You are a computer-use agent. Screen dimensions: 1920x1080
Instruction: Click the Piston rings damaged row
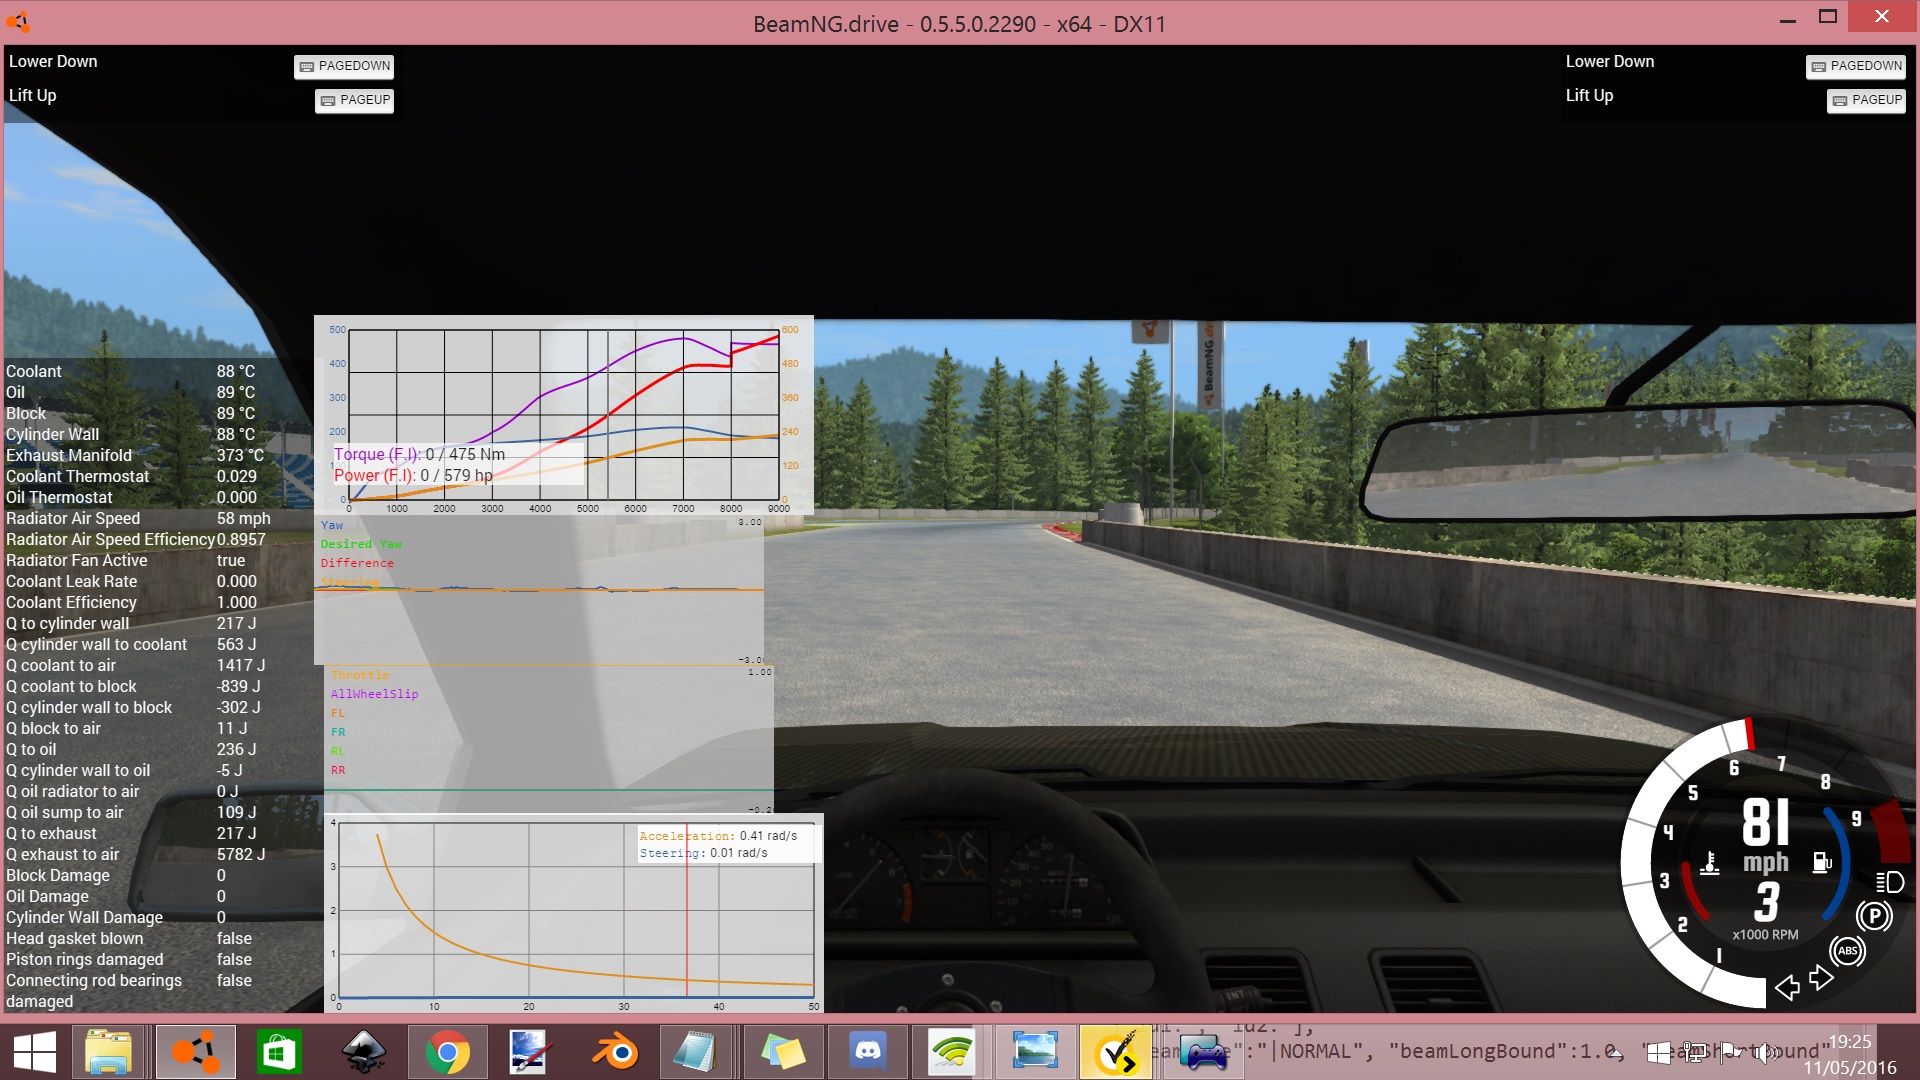click(x=130, y=960)
